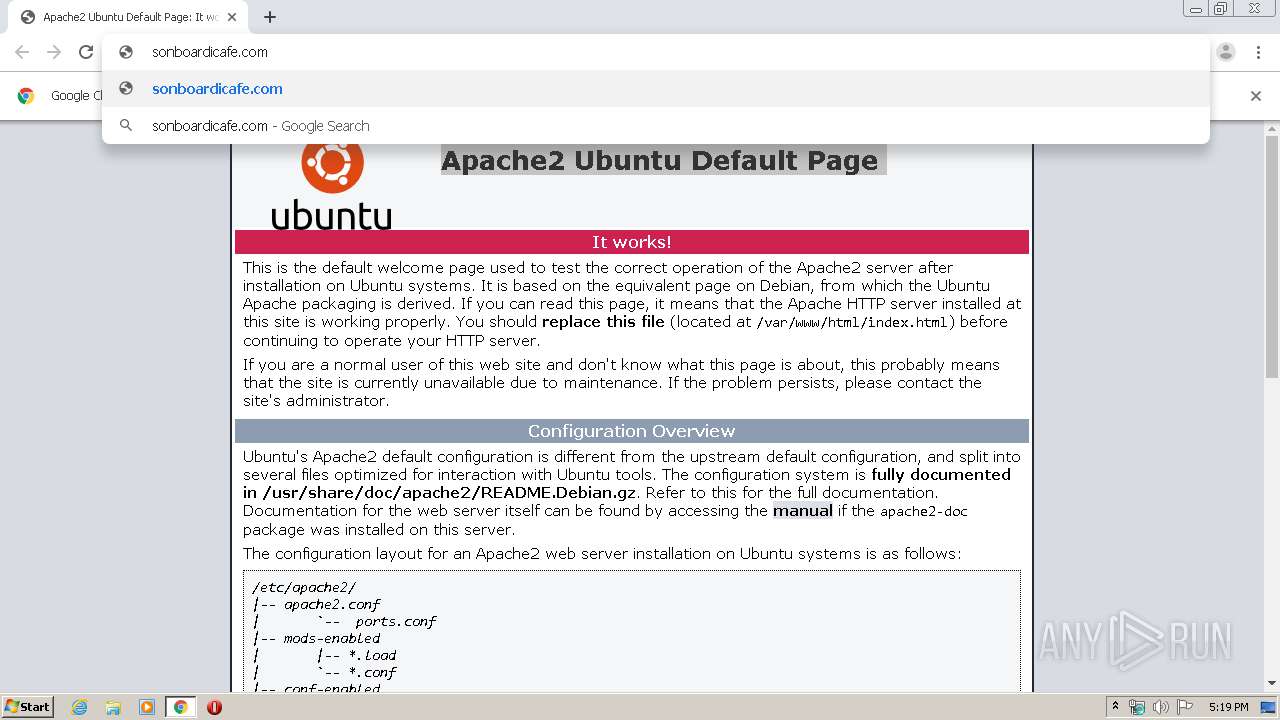Show hidden tray icons arrow
This screenshot has width=1280, height=720.
pos(1116,707)
